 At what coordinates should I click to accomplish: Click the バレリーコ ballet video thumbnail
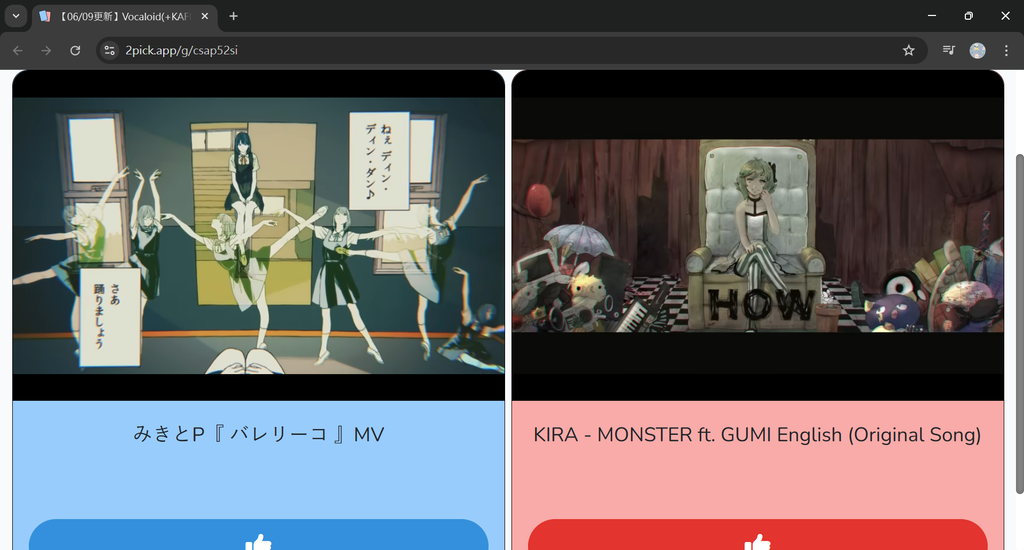[259, 235]
